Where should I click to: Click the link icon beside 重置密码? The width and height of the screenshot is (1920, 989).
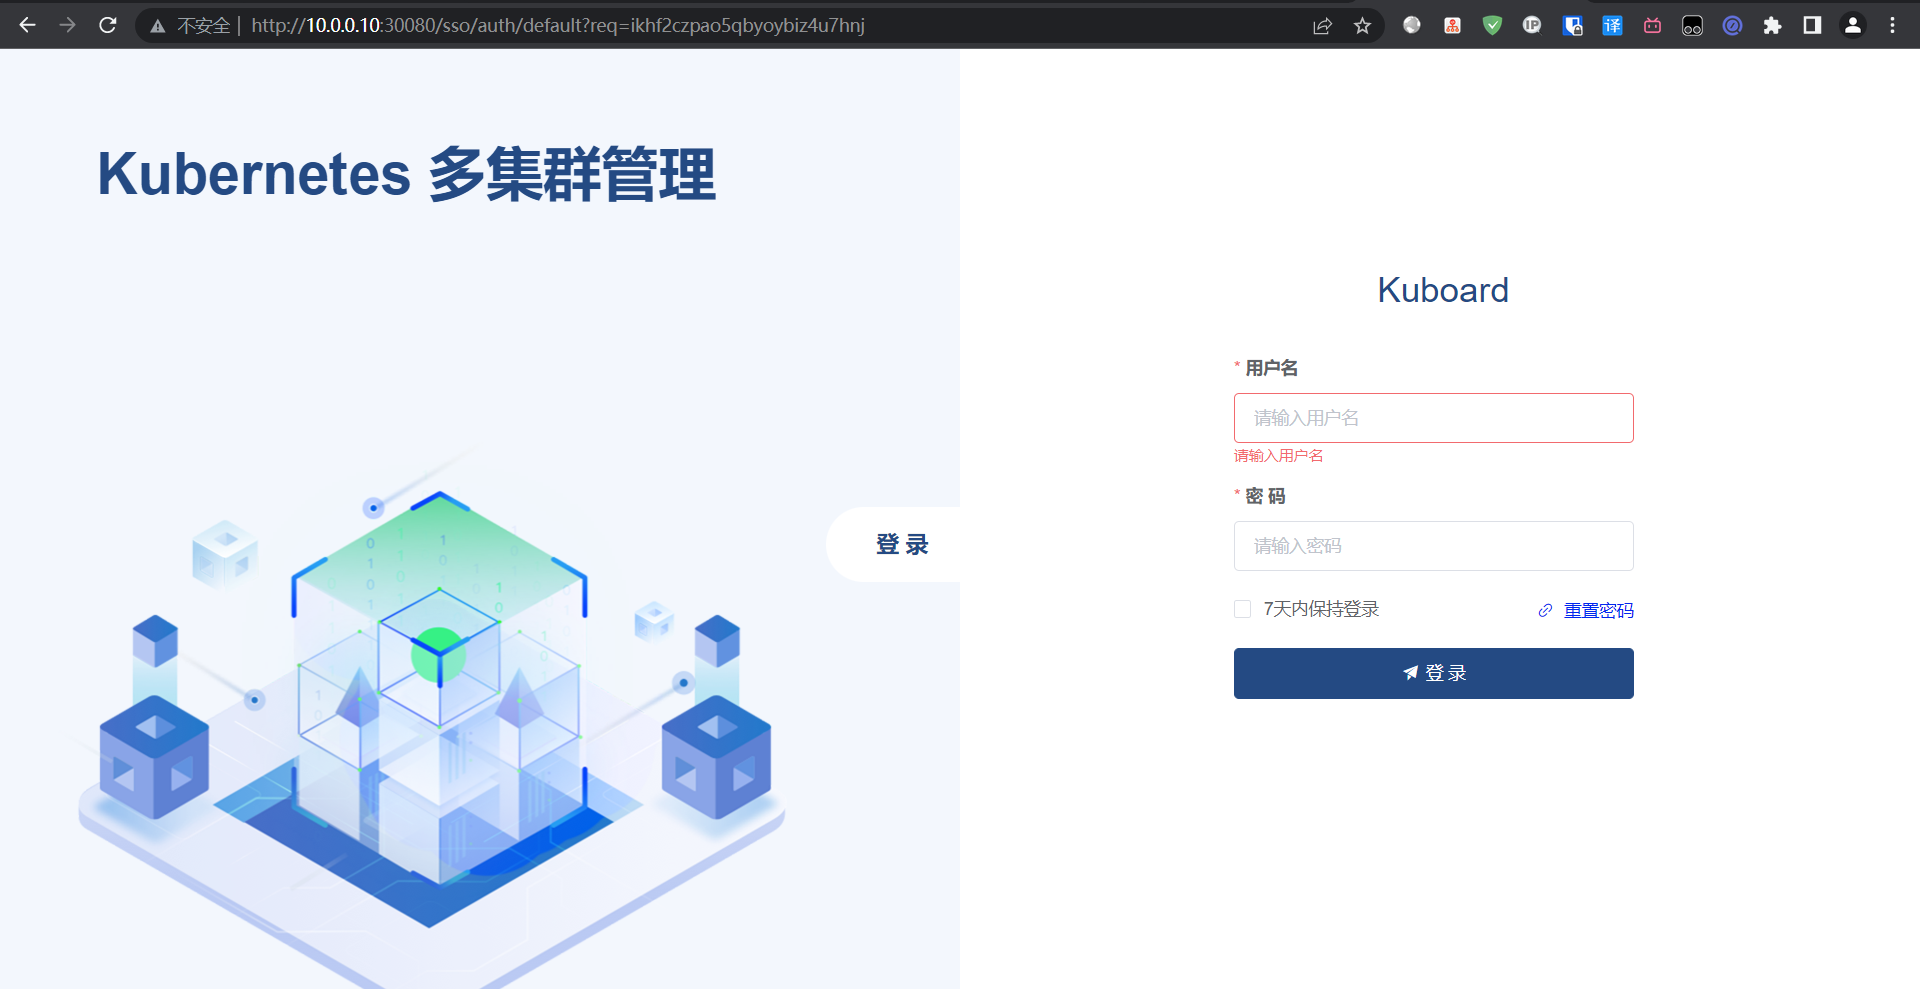pyautogui.click(x=1545, y=610)
